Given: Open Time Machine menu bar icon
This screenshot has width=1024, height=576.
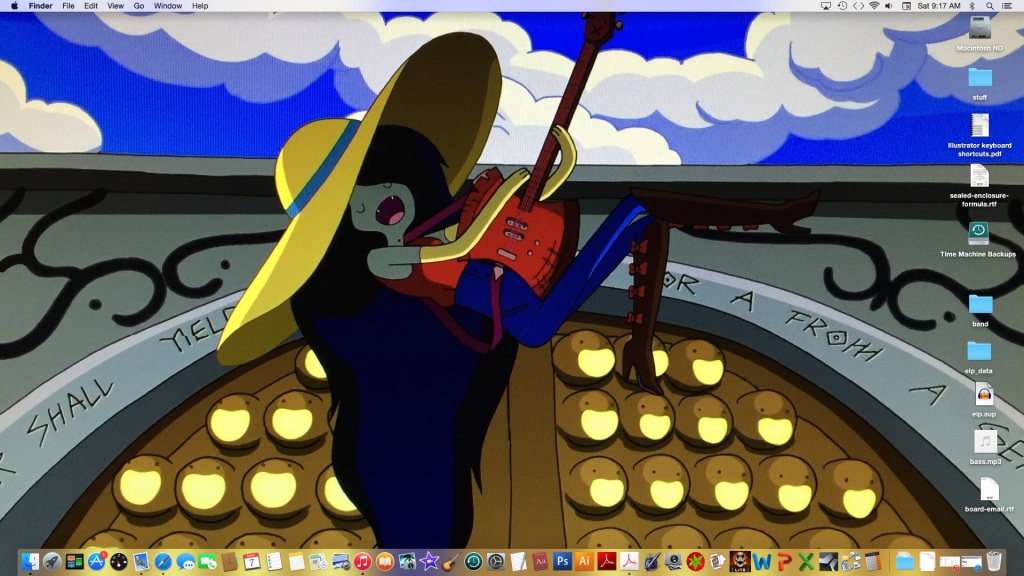Looking at the screenshot, I should point(842,6).
